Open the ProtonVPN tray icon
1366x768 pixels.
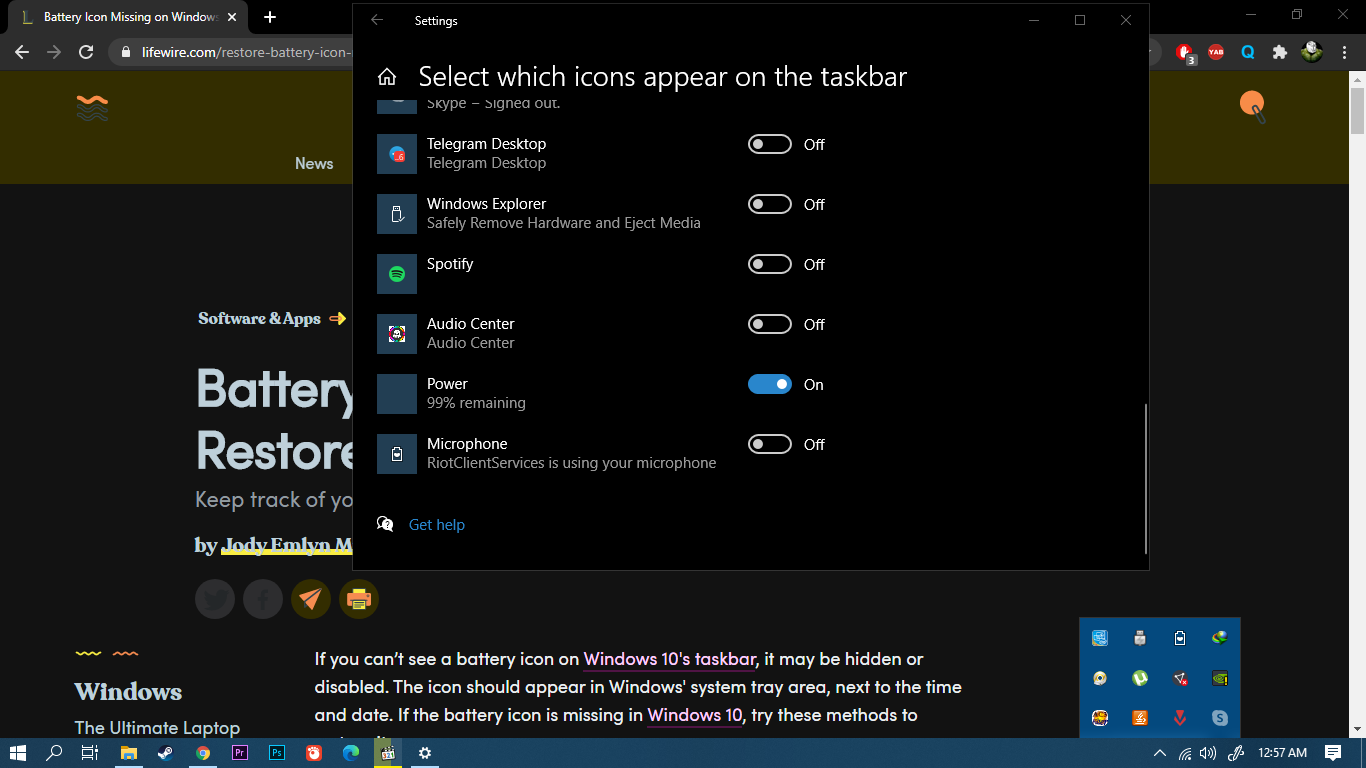point(1180,678)
